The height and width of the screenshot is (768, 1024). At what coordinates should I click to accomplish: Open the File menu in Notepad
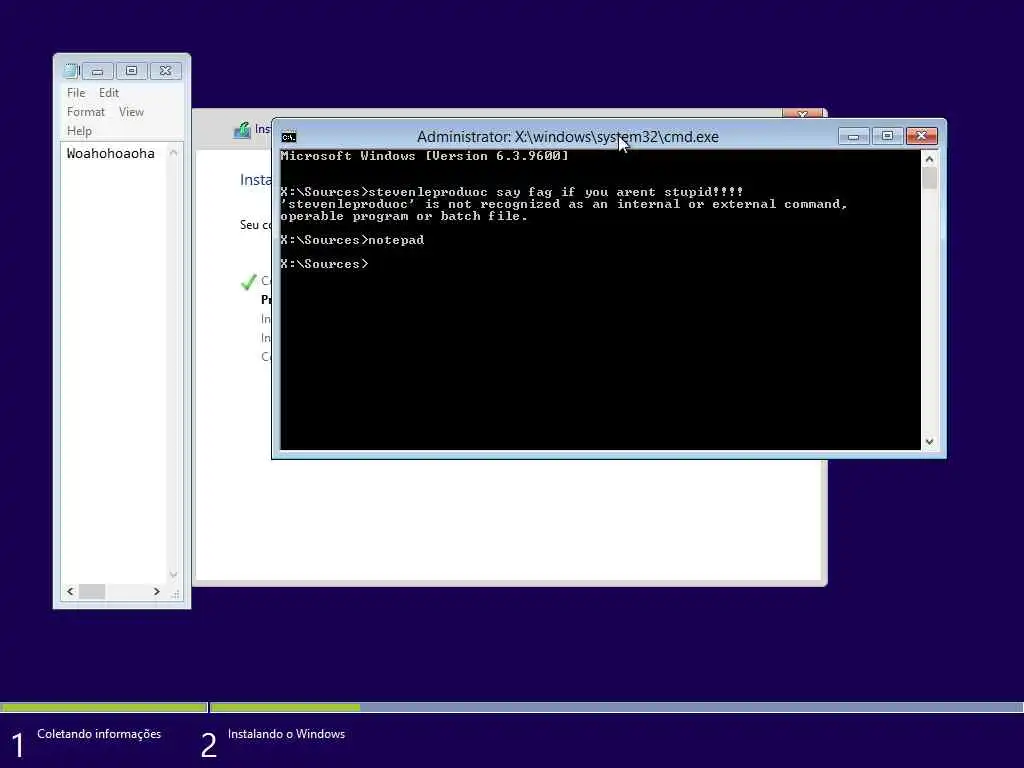click(76, 93)
